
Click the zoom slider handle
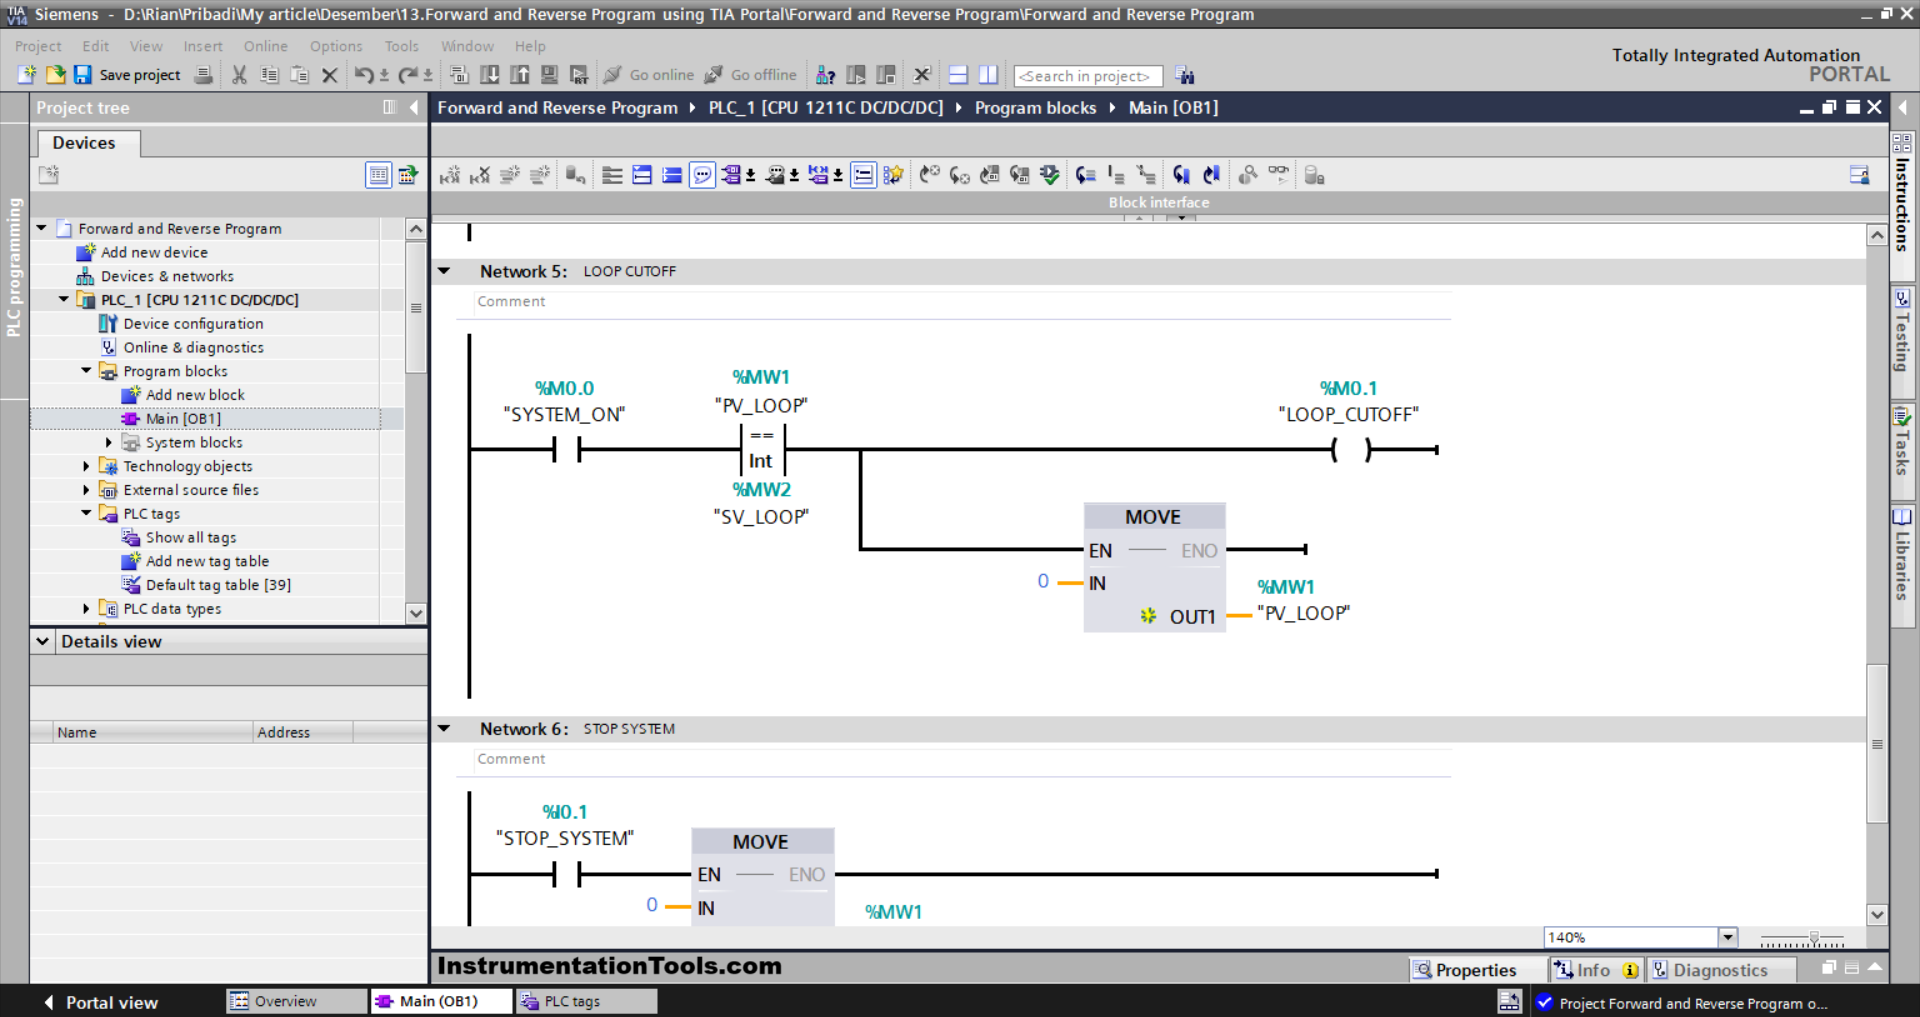(1814, 939)
